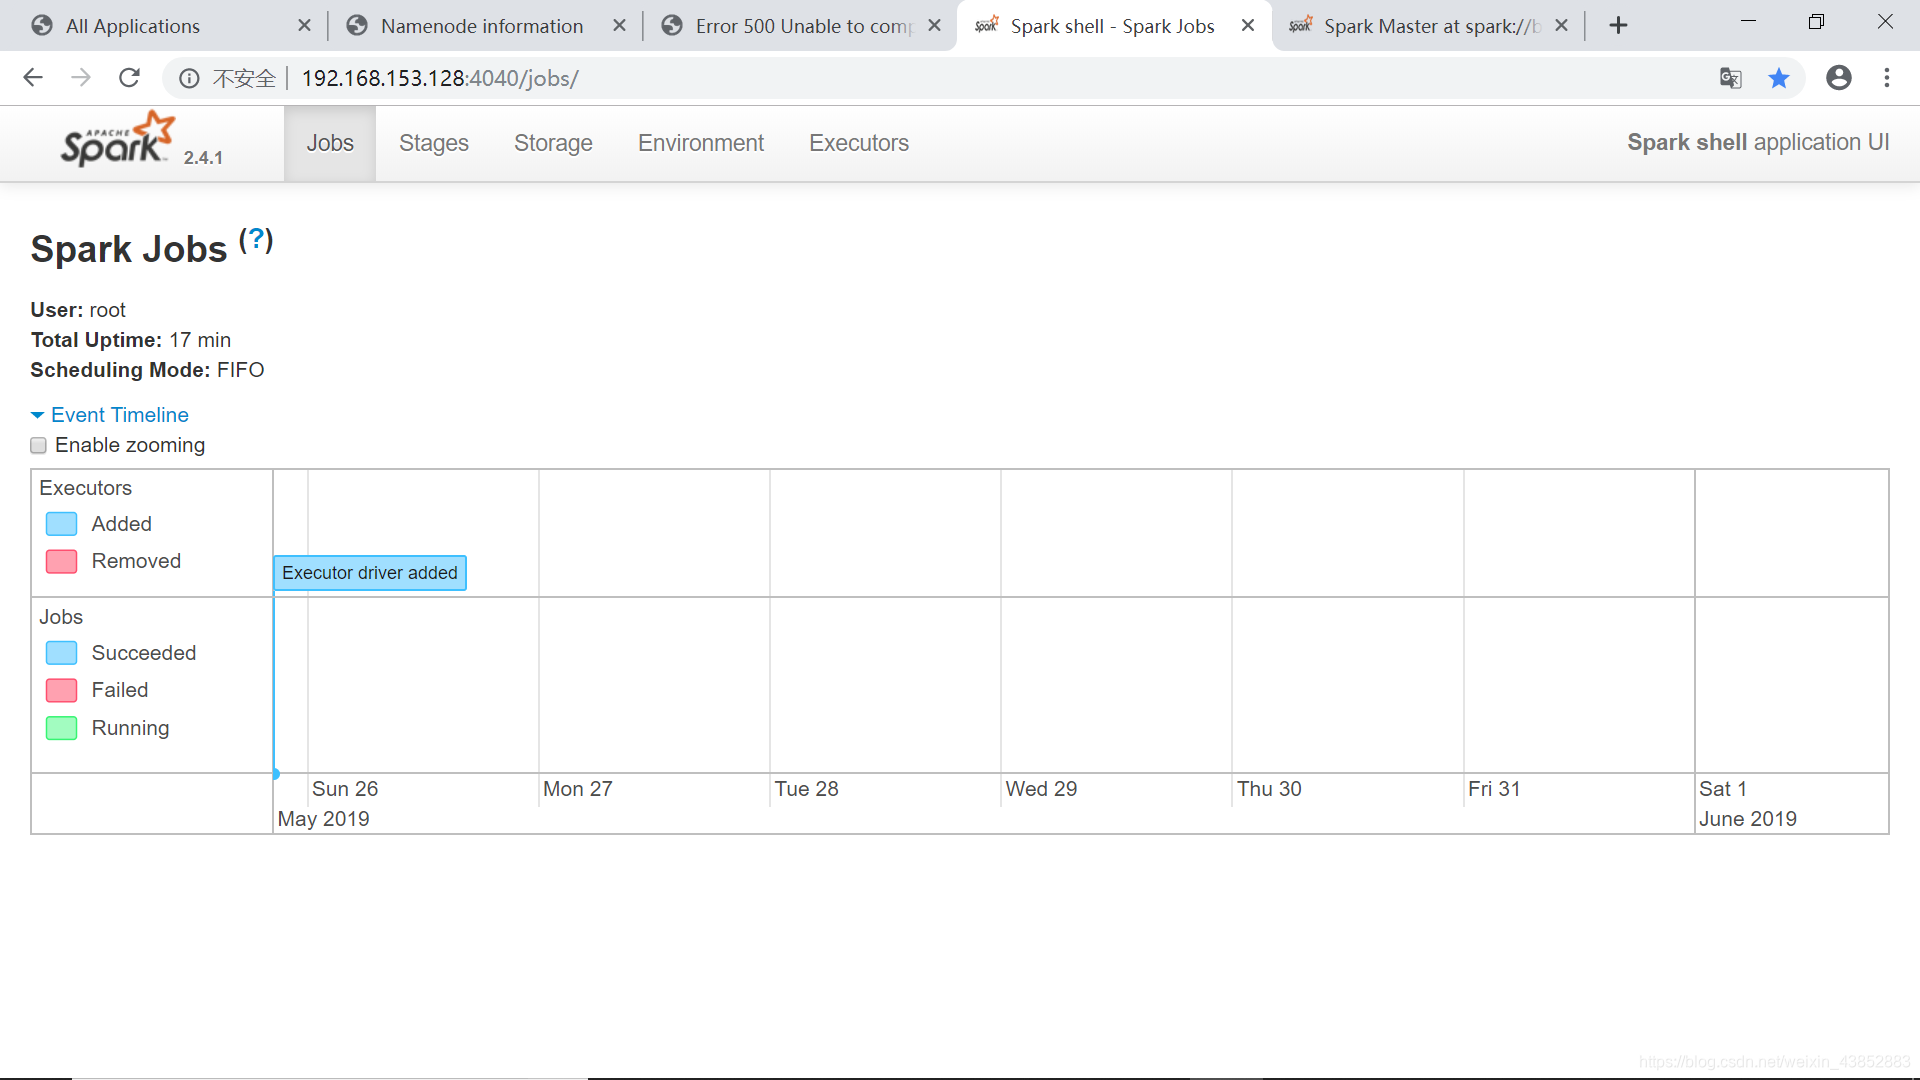Click the Fri 31 timeline date label
1920x1080 pixels.
[x=1495, y=789]
